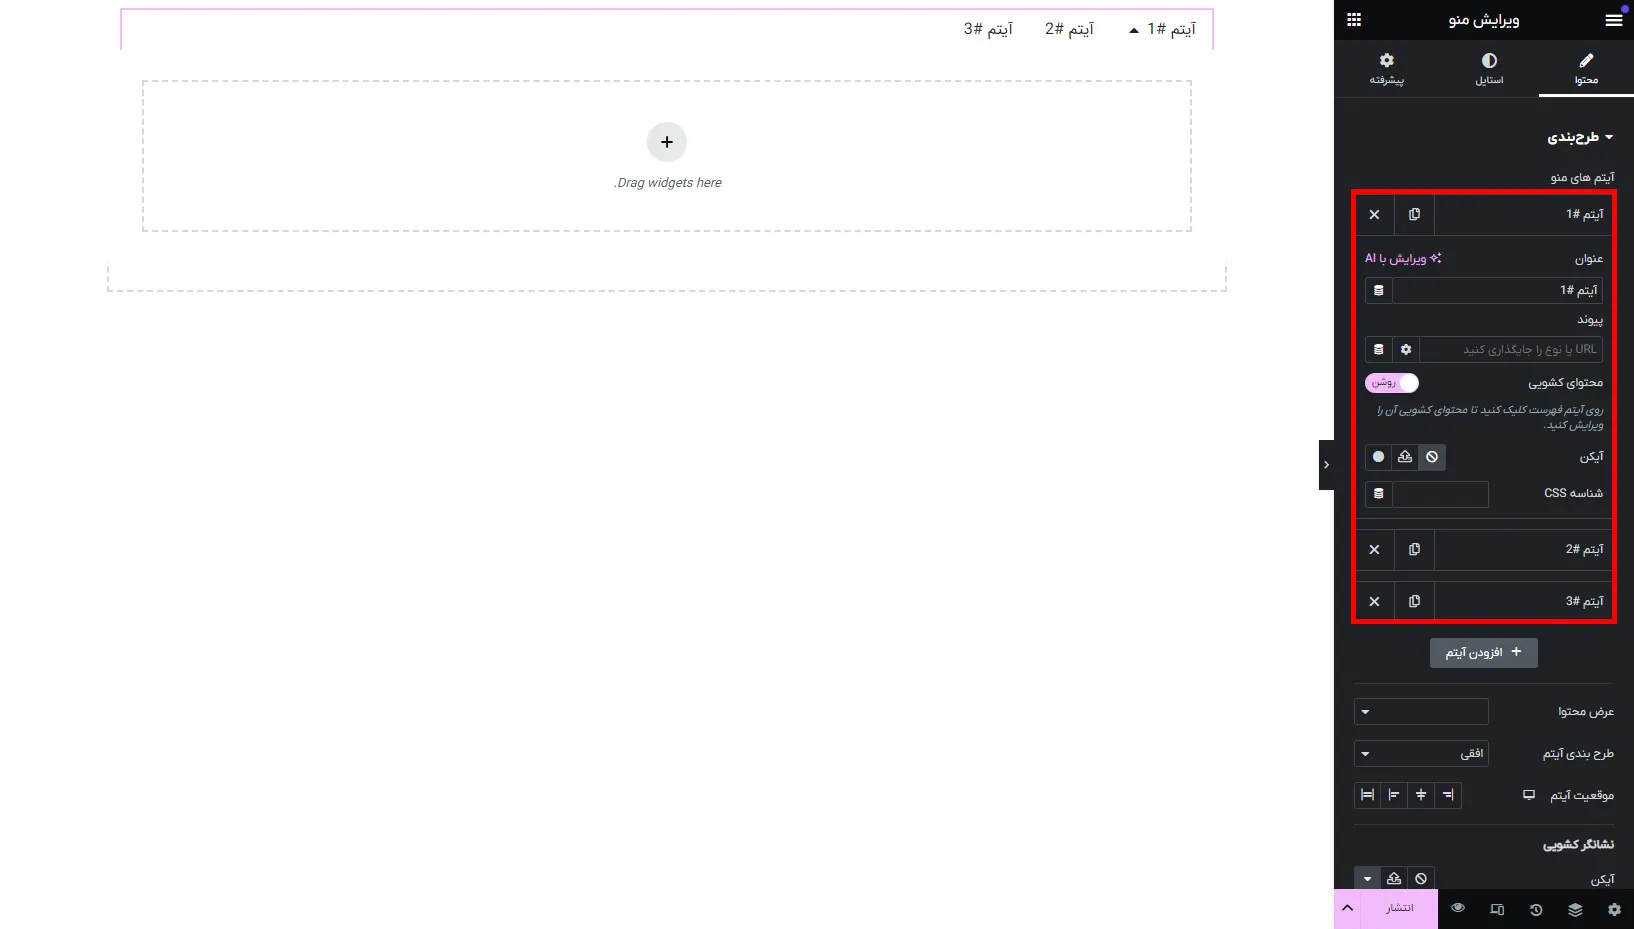Duplicate menu item آیتم #1
This screenshot has width=1634, height=929.
pos(1414,214)
